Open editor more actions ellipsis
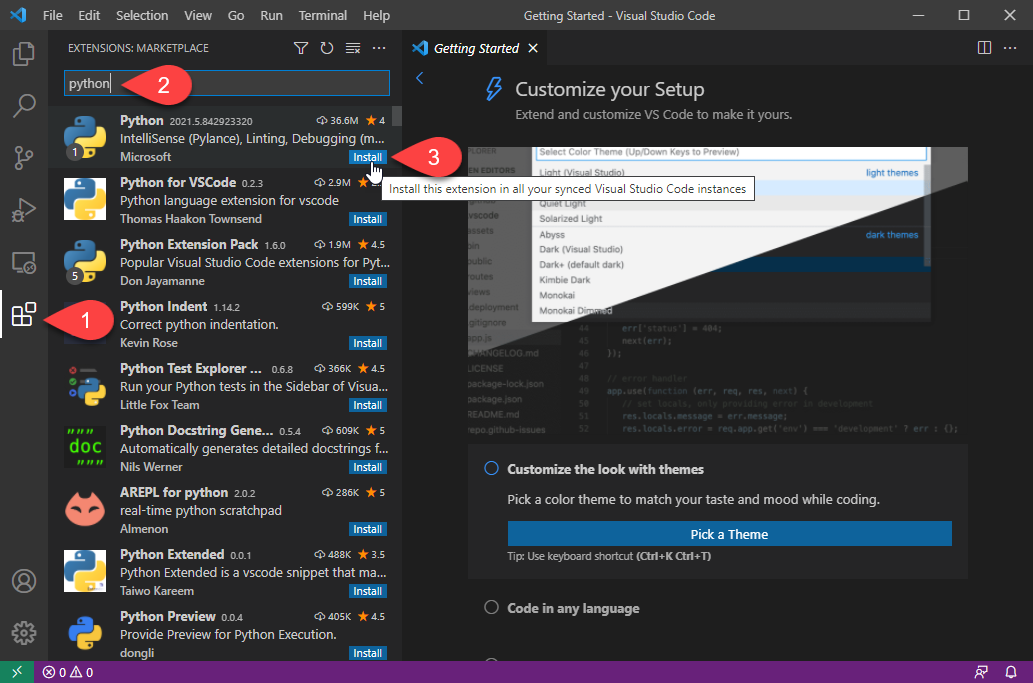This screenshot has height=683, width=1033. click(x=1010, y=48)
